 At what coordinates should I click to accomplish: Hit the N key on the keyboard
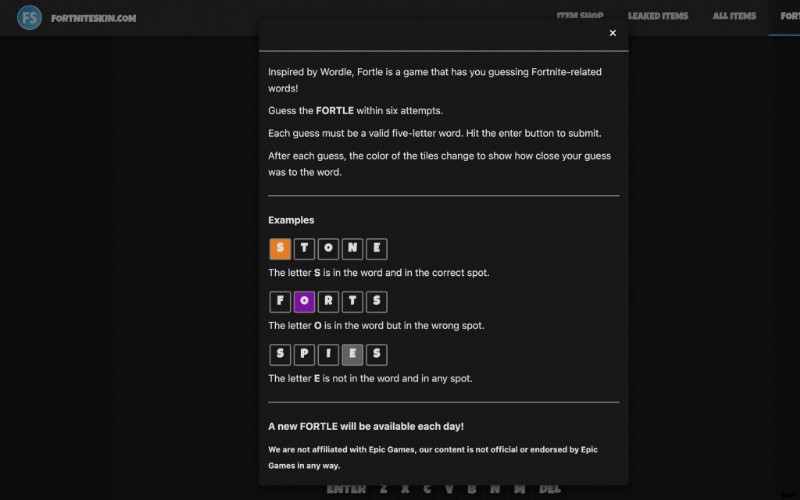(x=494, y=489)
